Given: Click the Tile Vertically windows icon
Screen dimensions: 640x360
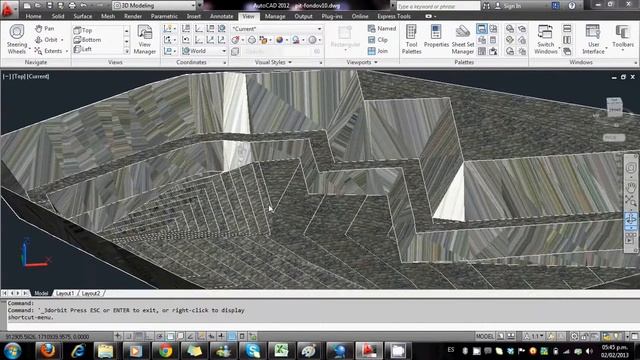Looking at the screenshot, I should coord(567,40).
